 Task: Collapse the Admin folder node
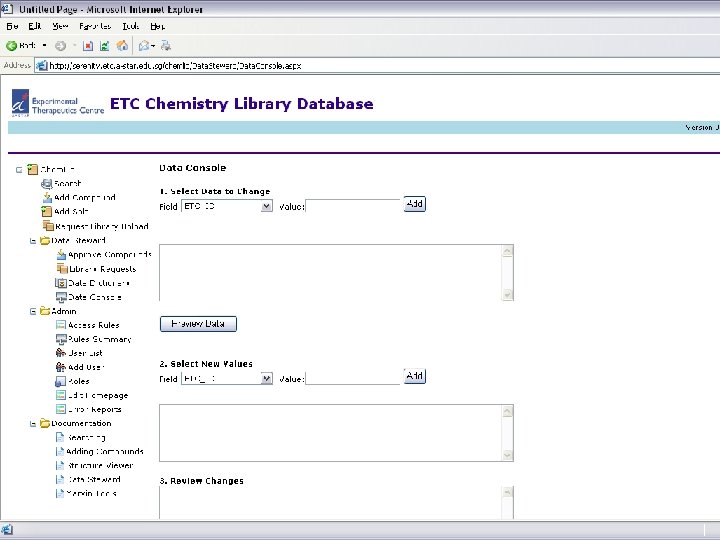click(x=33, y=311)
